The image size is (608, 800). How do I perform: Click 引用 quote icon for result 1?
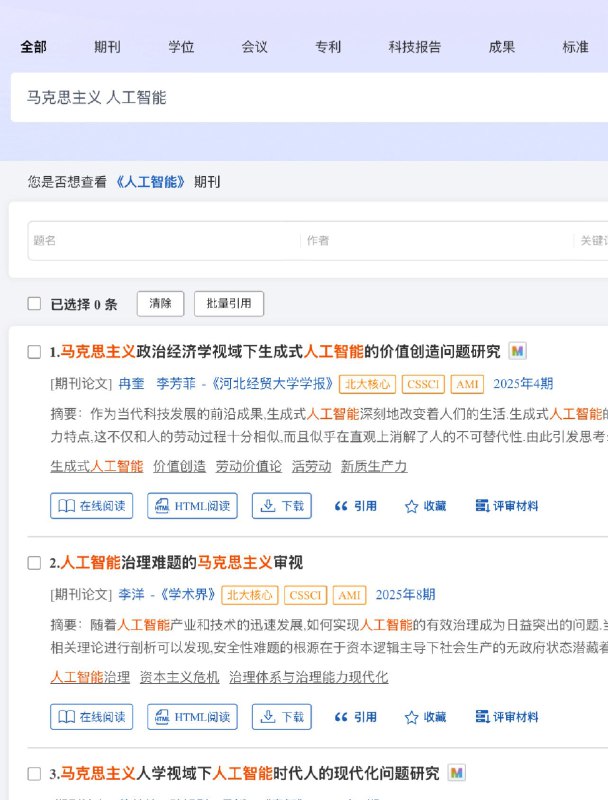(x=356, y=506)
